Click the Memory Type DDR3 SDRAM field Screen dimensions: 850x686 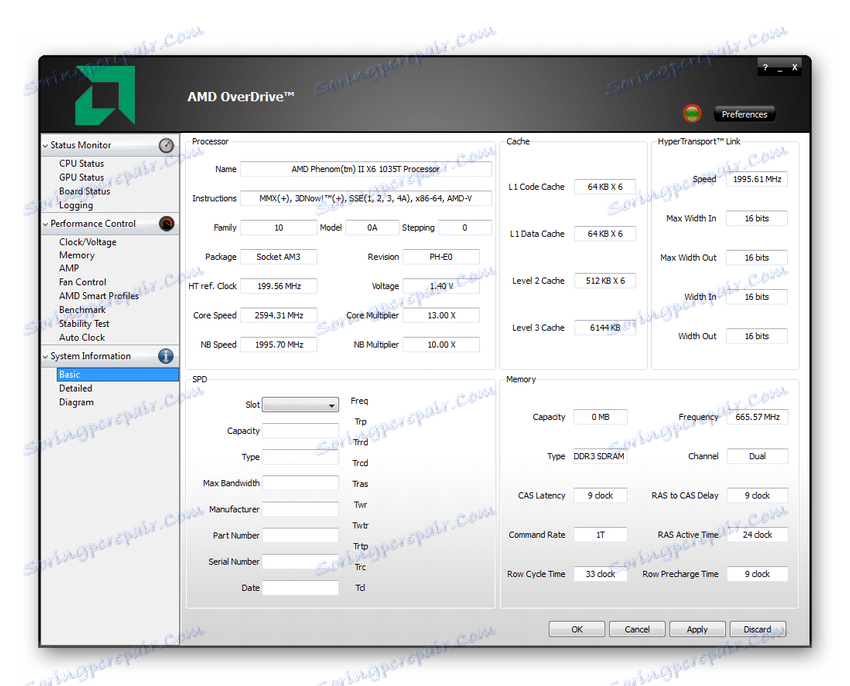(x=600, y=456)
